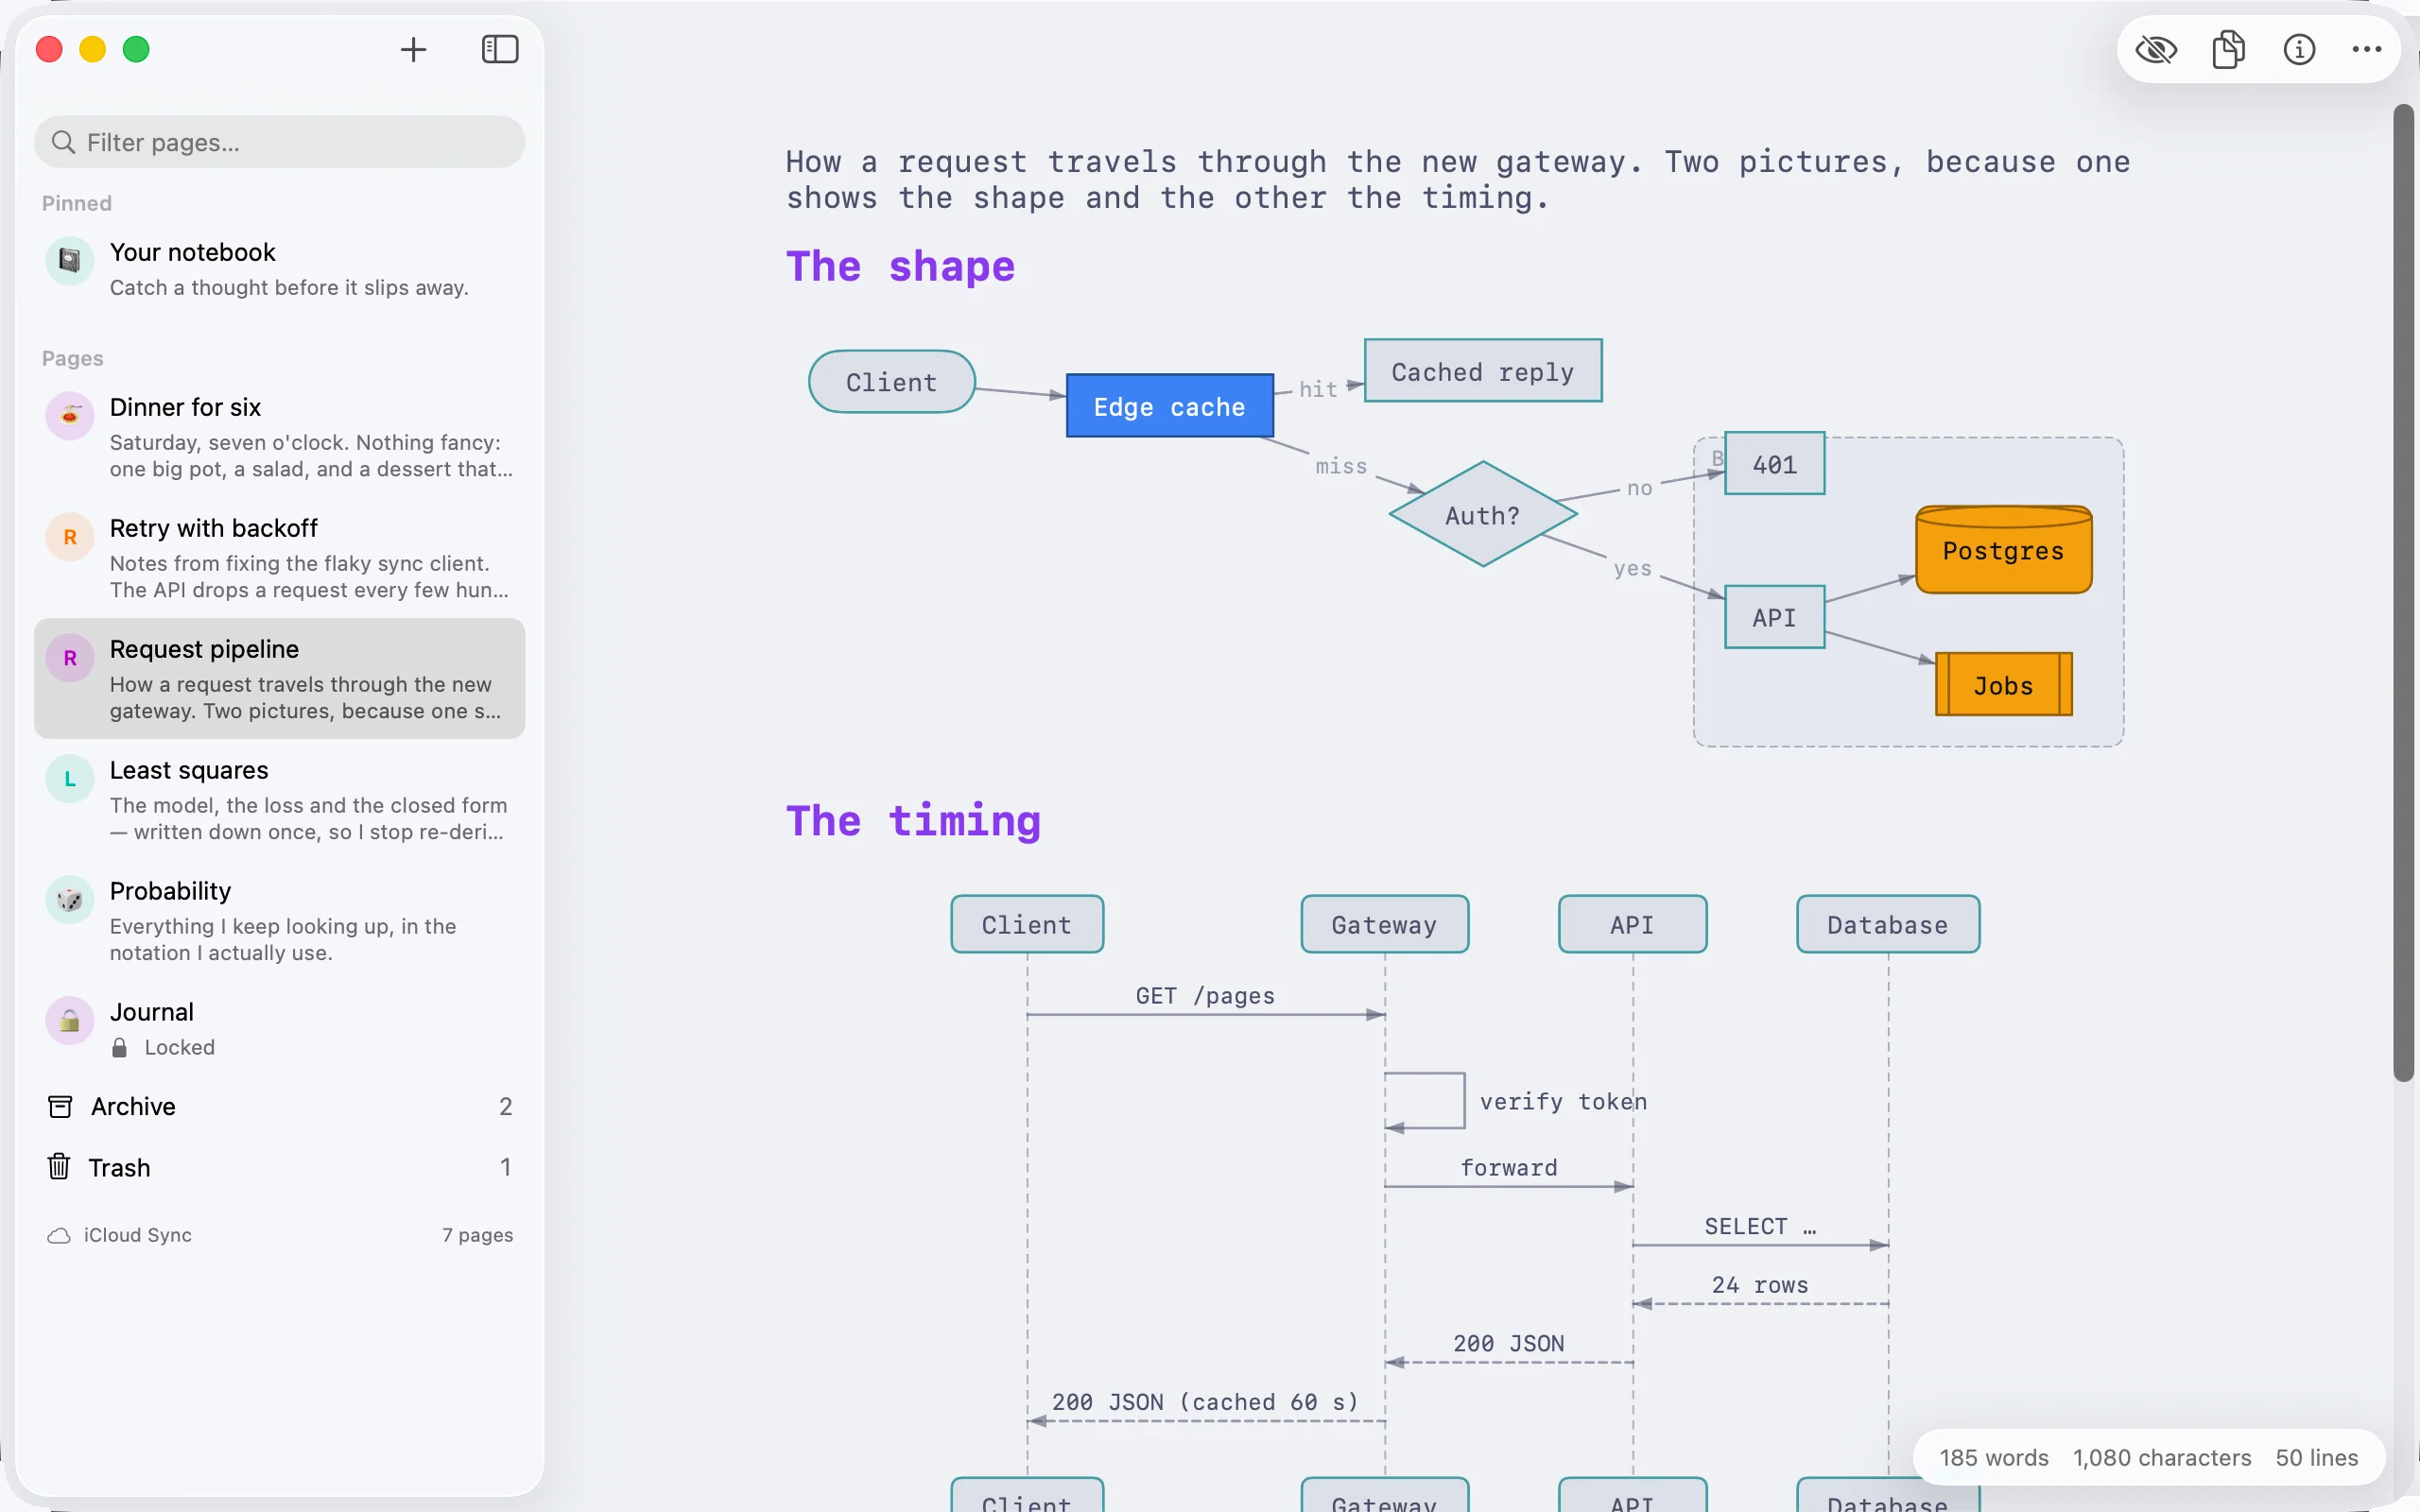Click the Auth? diamond decision node
2420x1512 pixels.
tap(1483, 514)
